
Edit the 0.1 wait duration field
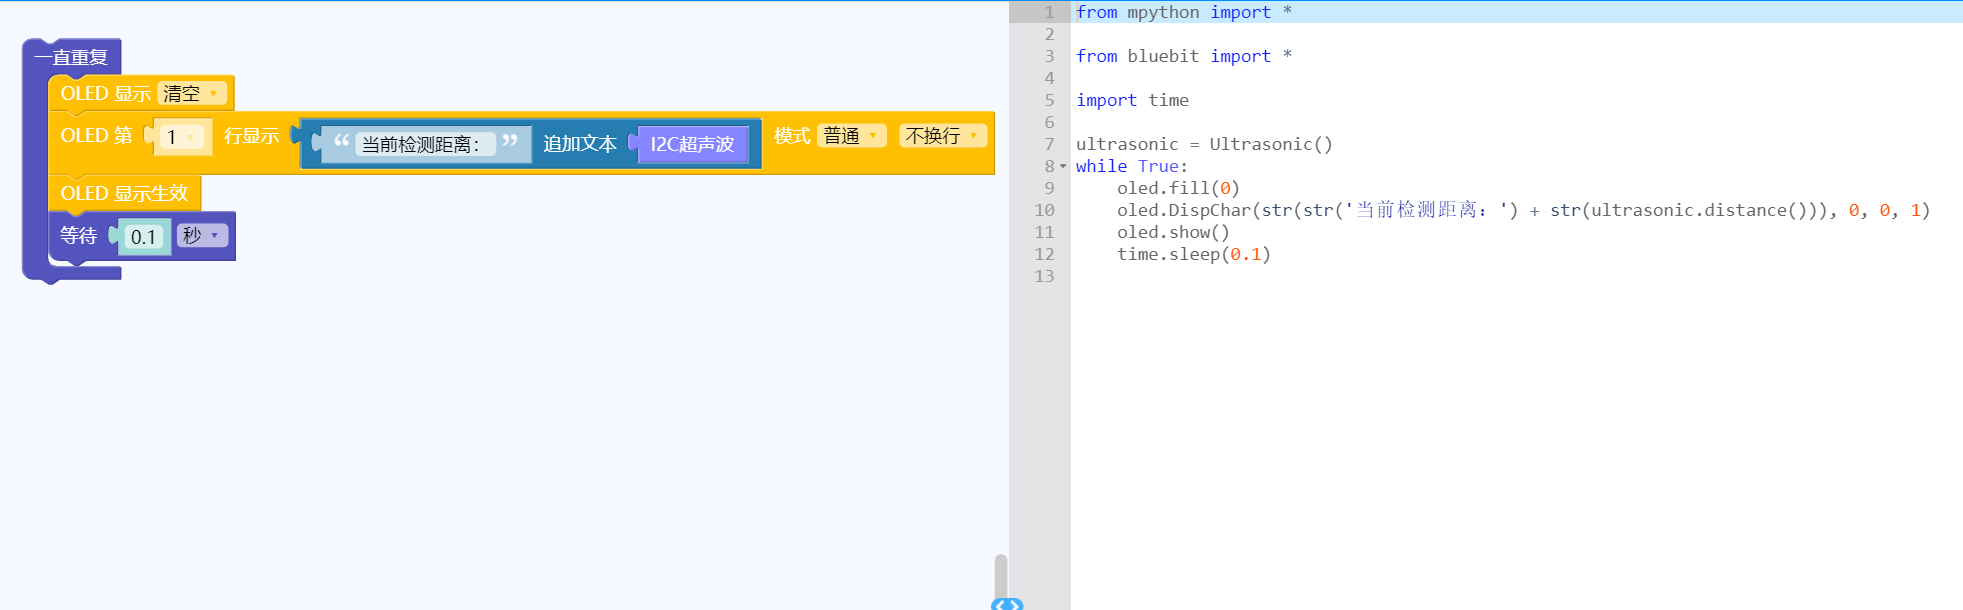pos(143,237)
